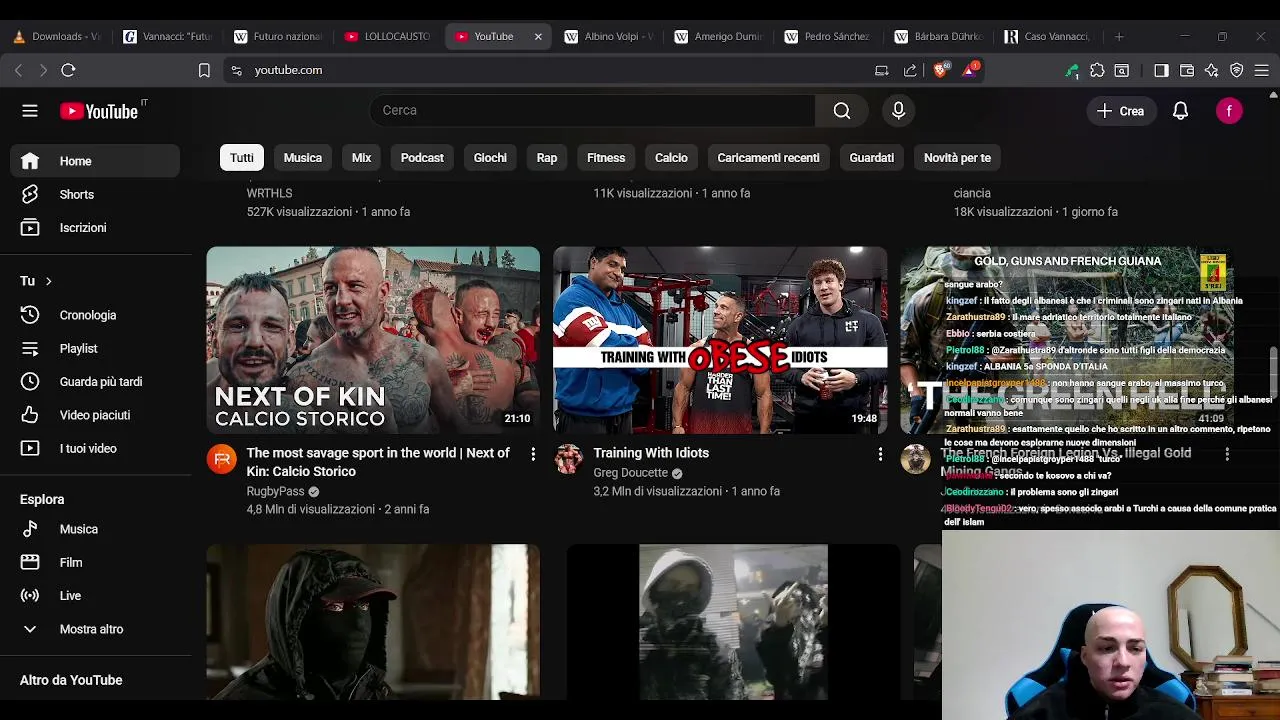Open the Greg Doucette channel avatar

pyautogui.click(x=568, y=459)
